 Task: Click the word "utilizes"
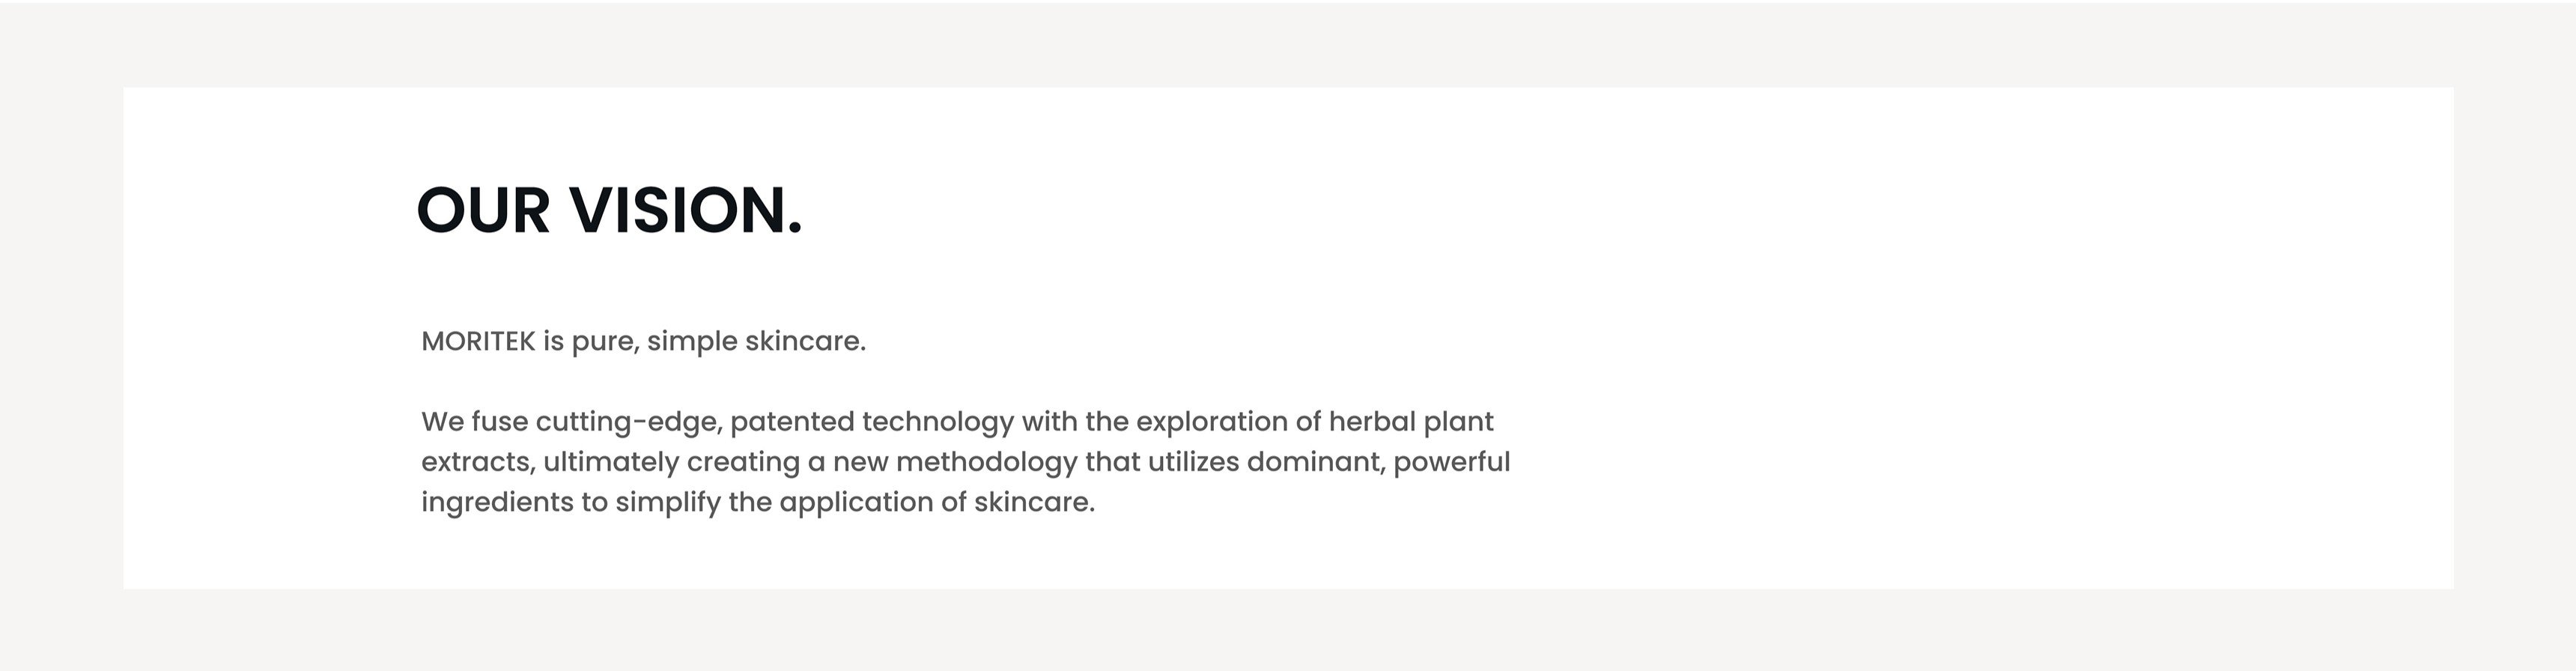(1192, 463)
